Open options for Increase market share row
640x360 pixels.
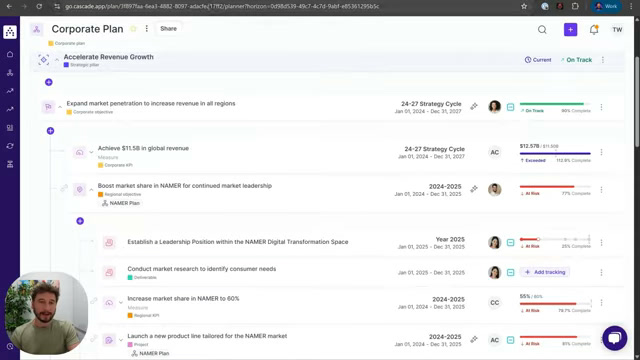point(601,303)
